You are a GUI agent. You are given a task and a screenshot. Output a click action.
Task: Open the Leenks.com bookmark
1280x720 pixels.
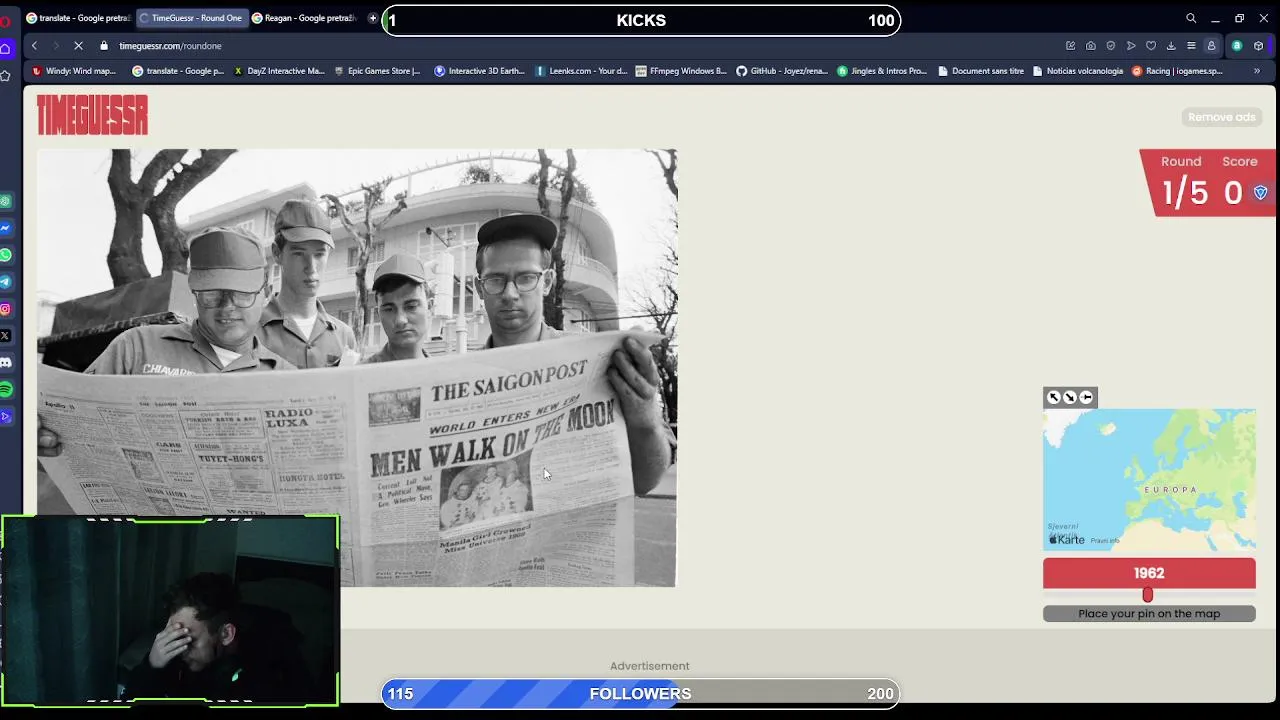581,71
